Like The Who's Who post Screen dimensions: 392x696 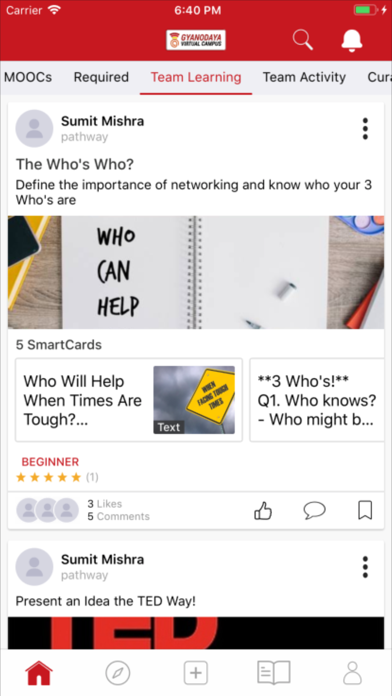263,510
